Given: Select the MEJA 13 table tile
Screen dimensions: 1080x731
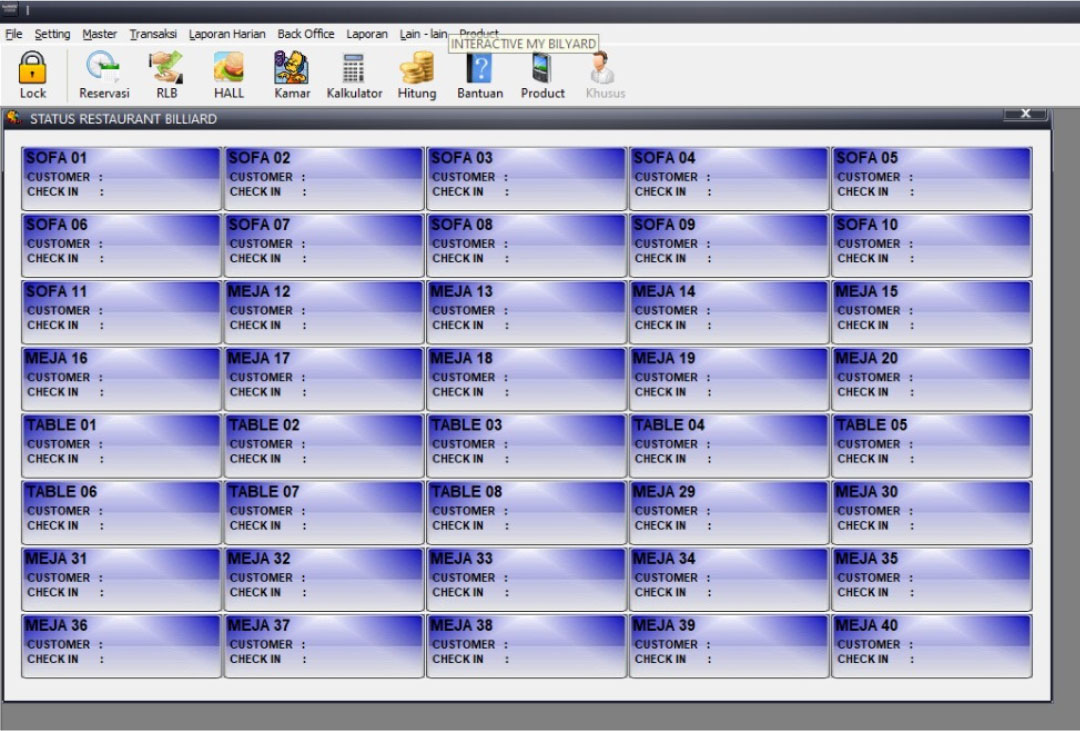Looking at the screenshot, I should pyautogui.click(x=526, y=312).
